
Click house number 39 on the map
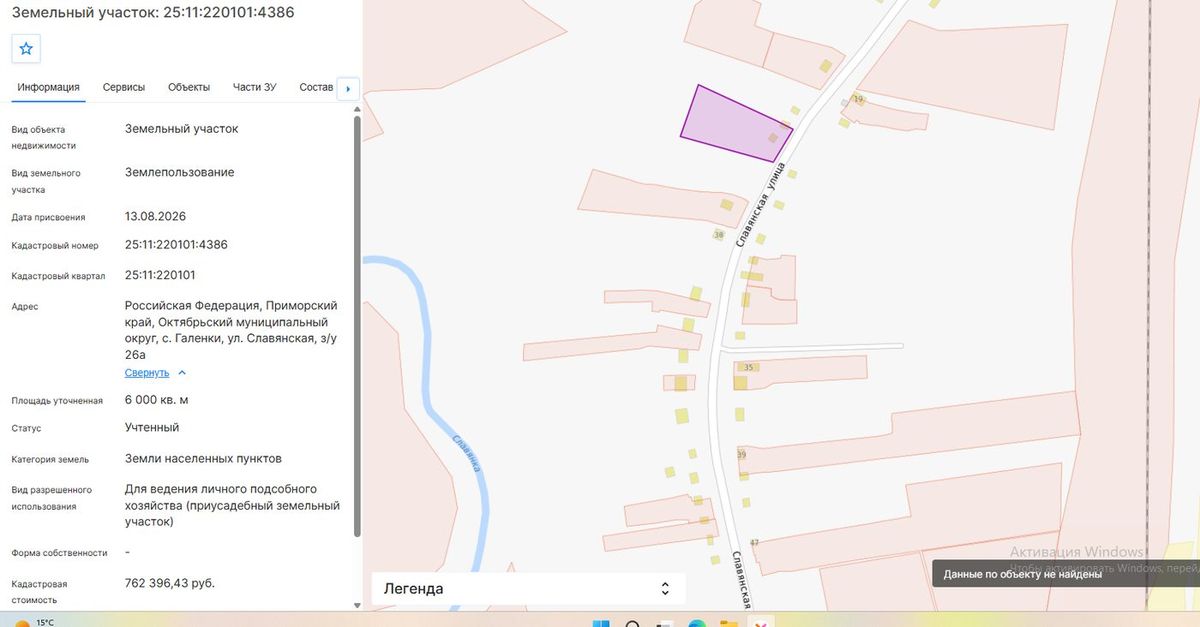(741, 455)
